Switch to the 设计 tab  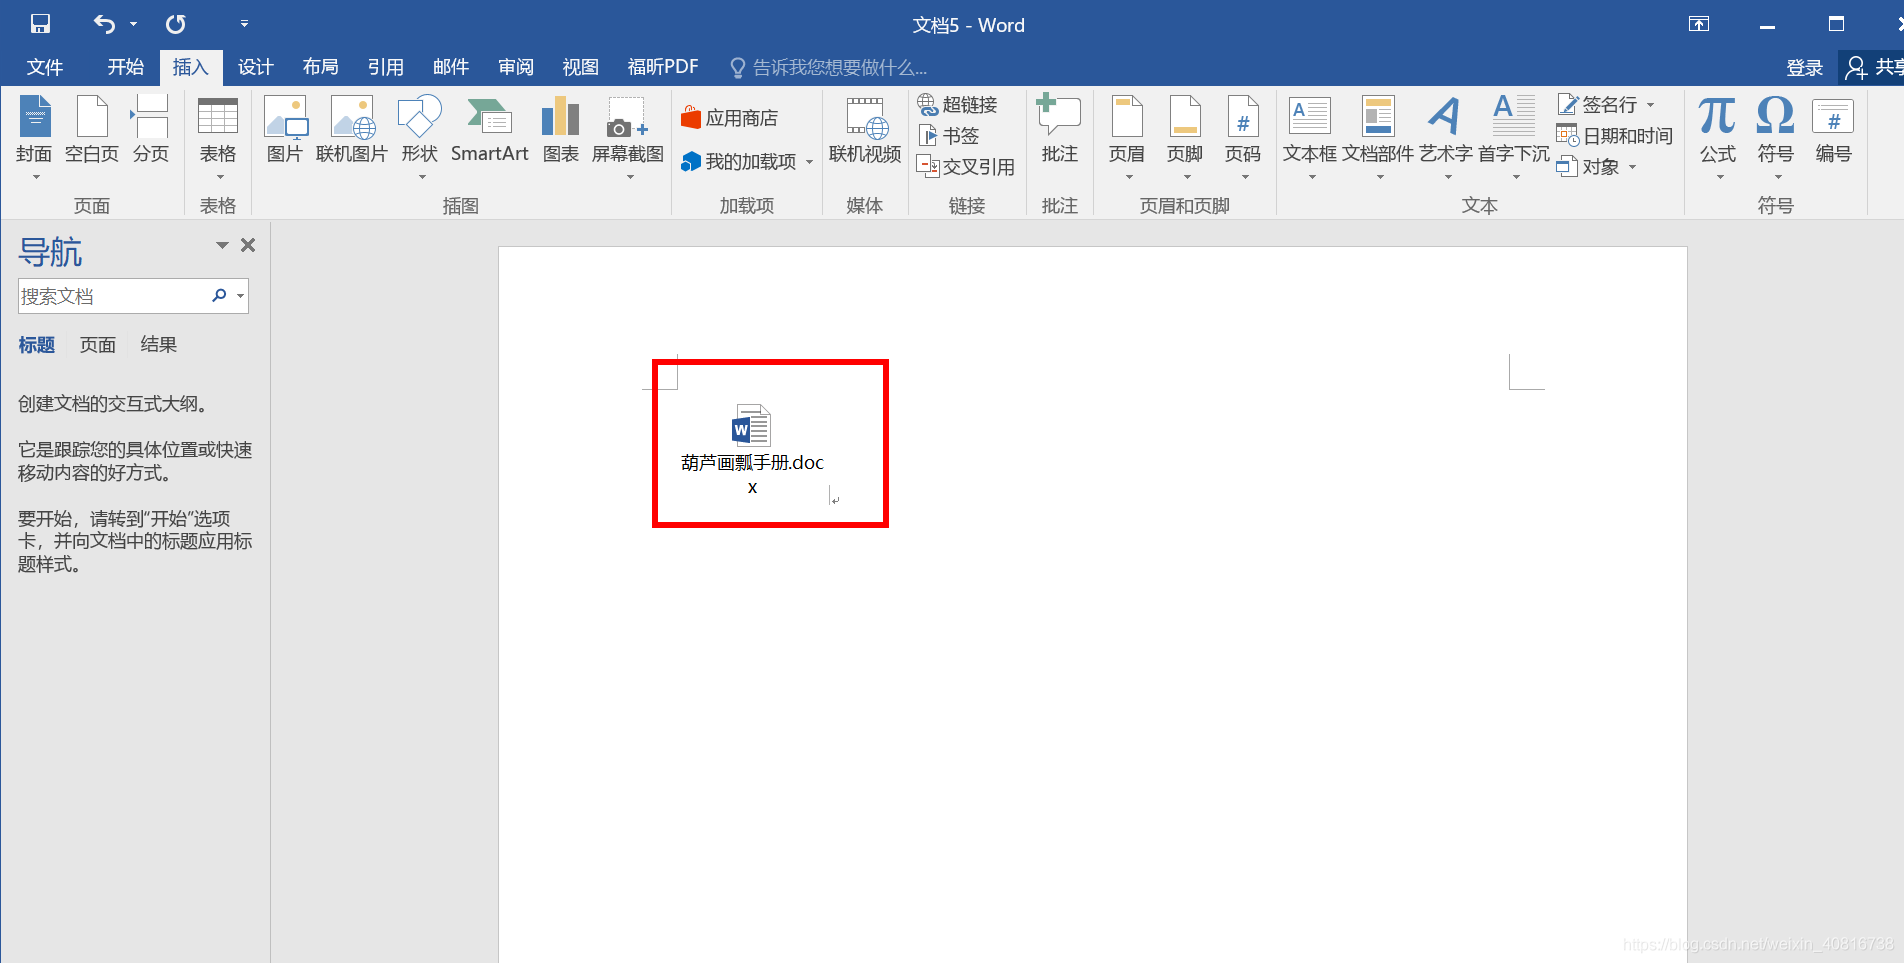[x=256, y=67]
